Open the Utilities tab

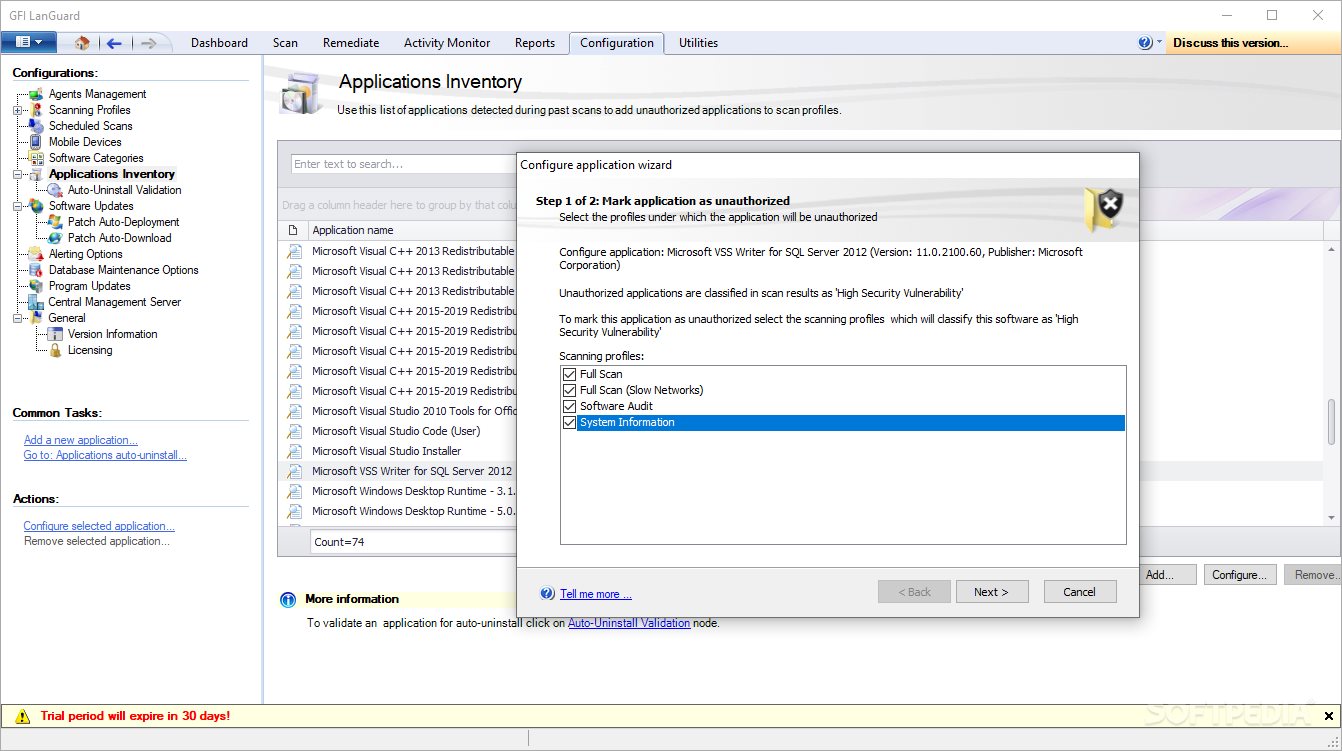click(x=698, y=43)
